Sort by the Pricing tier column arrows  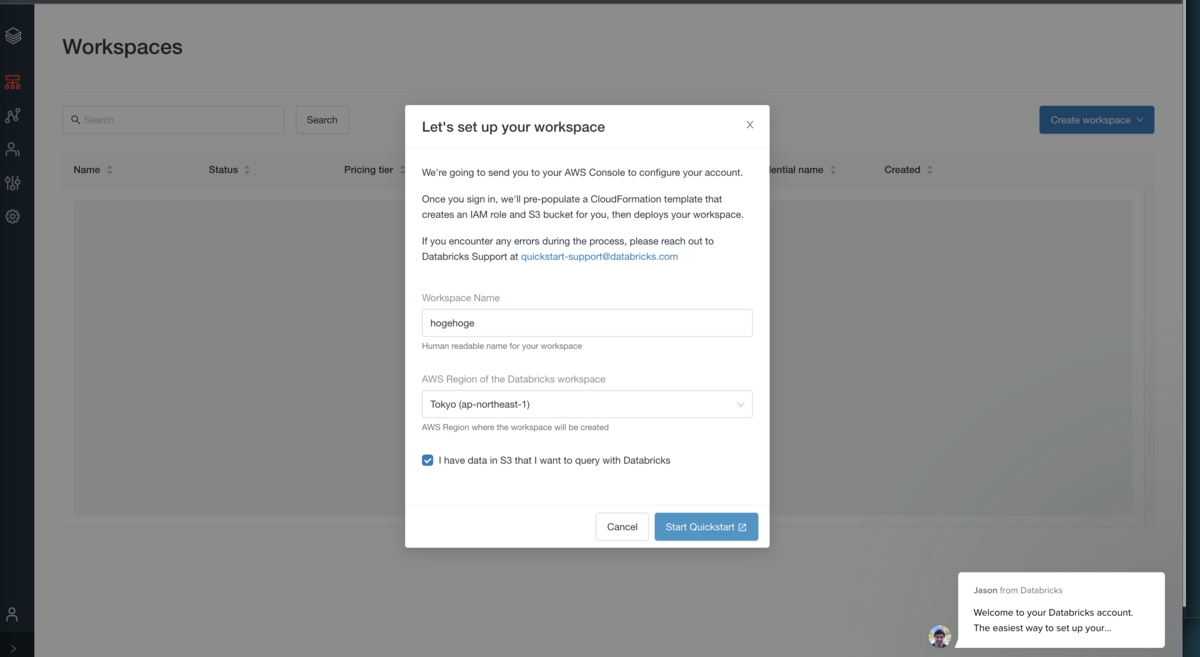click(401, 170)
